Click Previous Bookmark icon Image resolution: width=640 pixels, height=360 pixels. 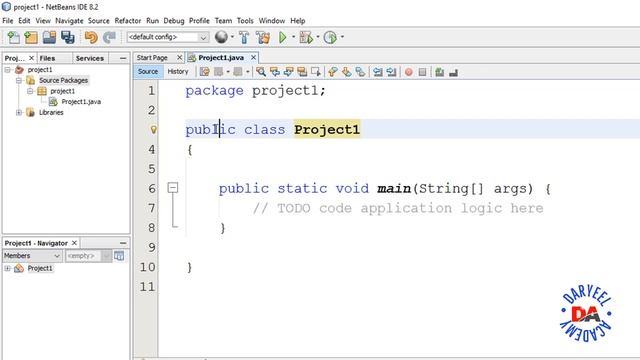pyautogui.click(x=333, y=72)
